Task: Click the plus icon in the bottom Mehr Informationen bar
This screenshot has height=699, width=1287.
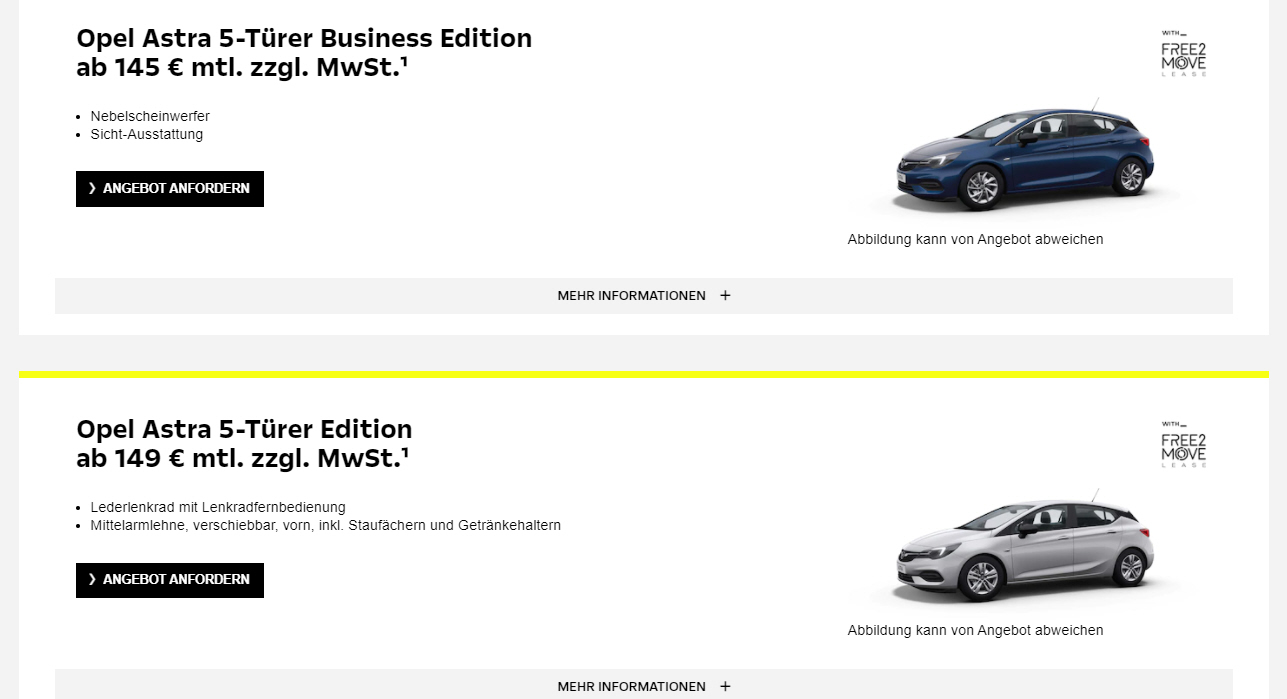Action: [x=725, y=687]
